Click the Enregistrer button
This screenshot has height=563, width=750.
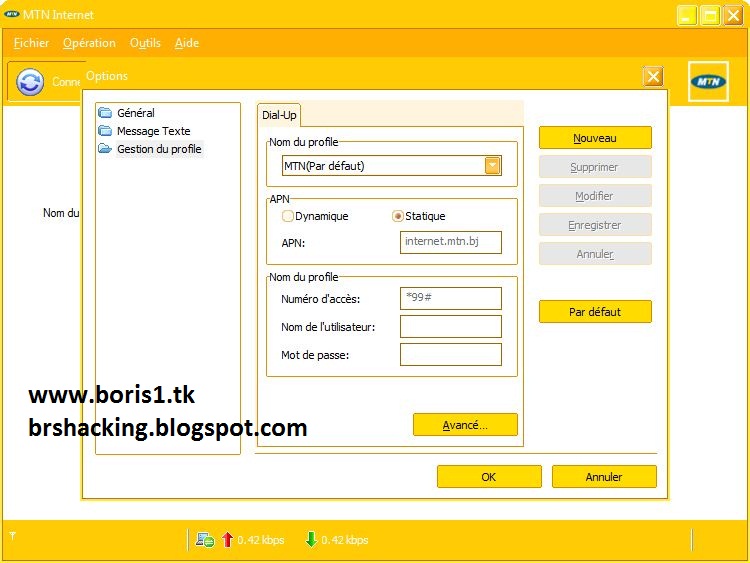coord(595,225)
